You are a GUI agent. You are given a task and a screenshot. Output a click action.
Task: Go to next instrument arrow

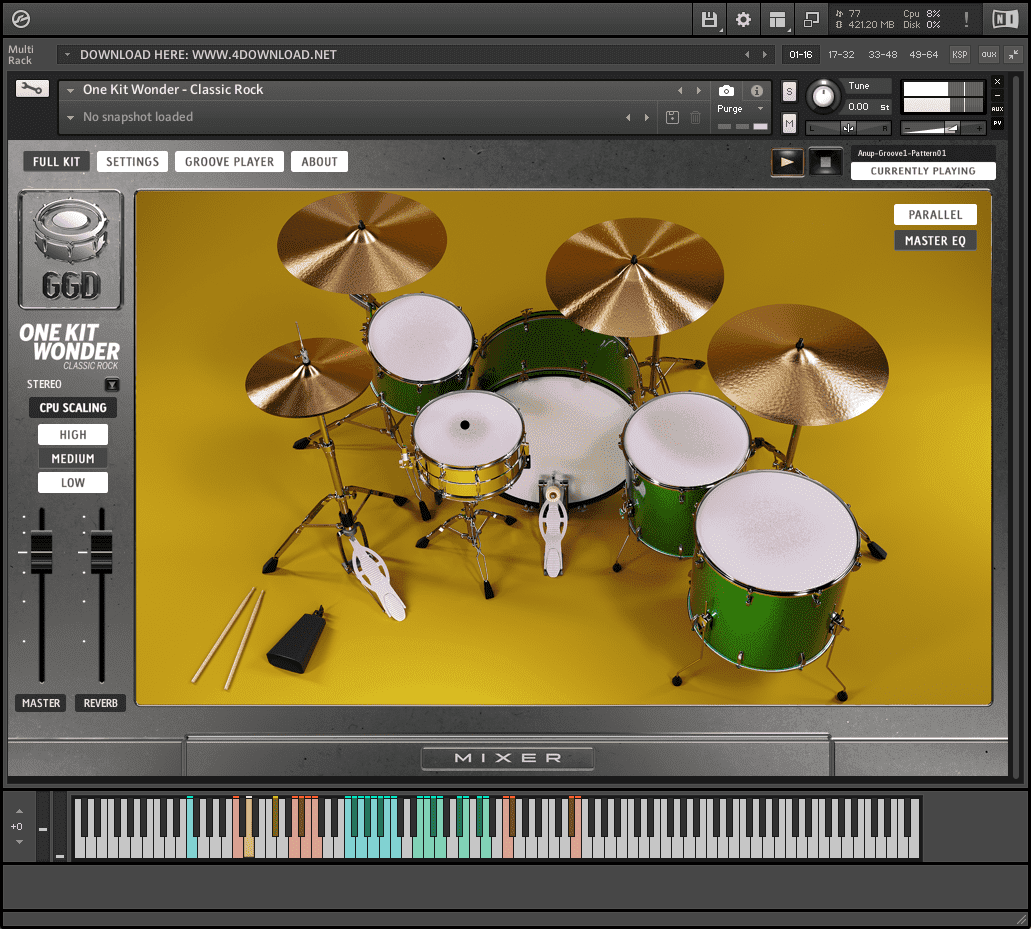pos(698,90)
